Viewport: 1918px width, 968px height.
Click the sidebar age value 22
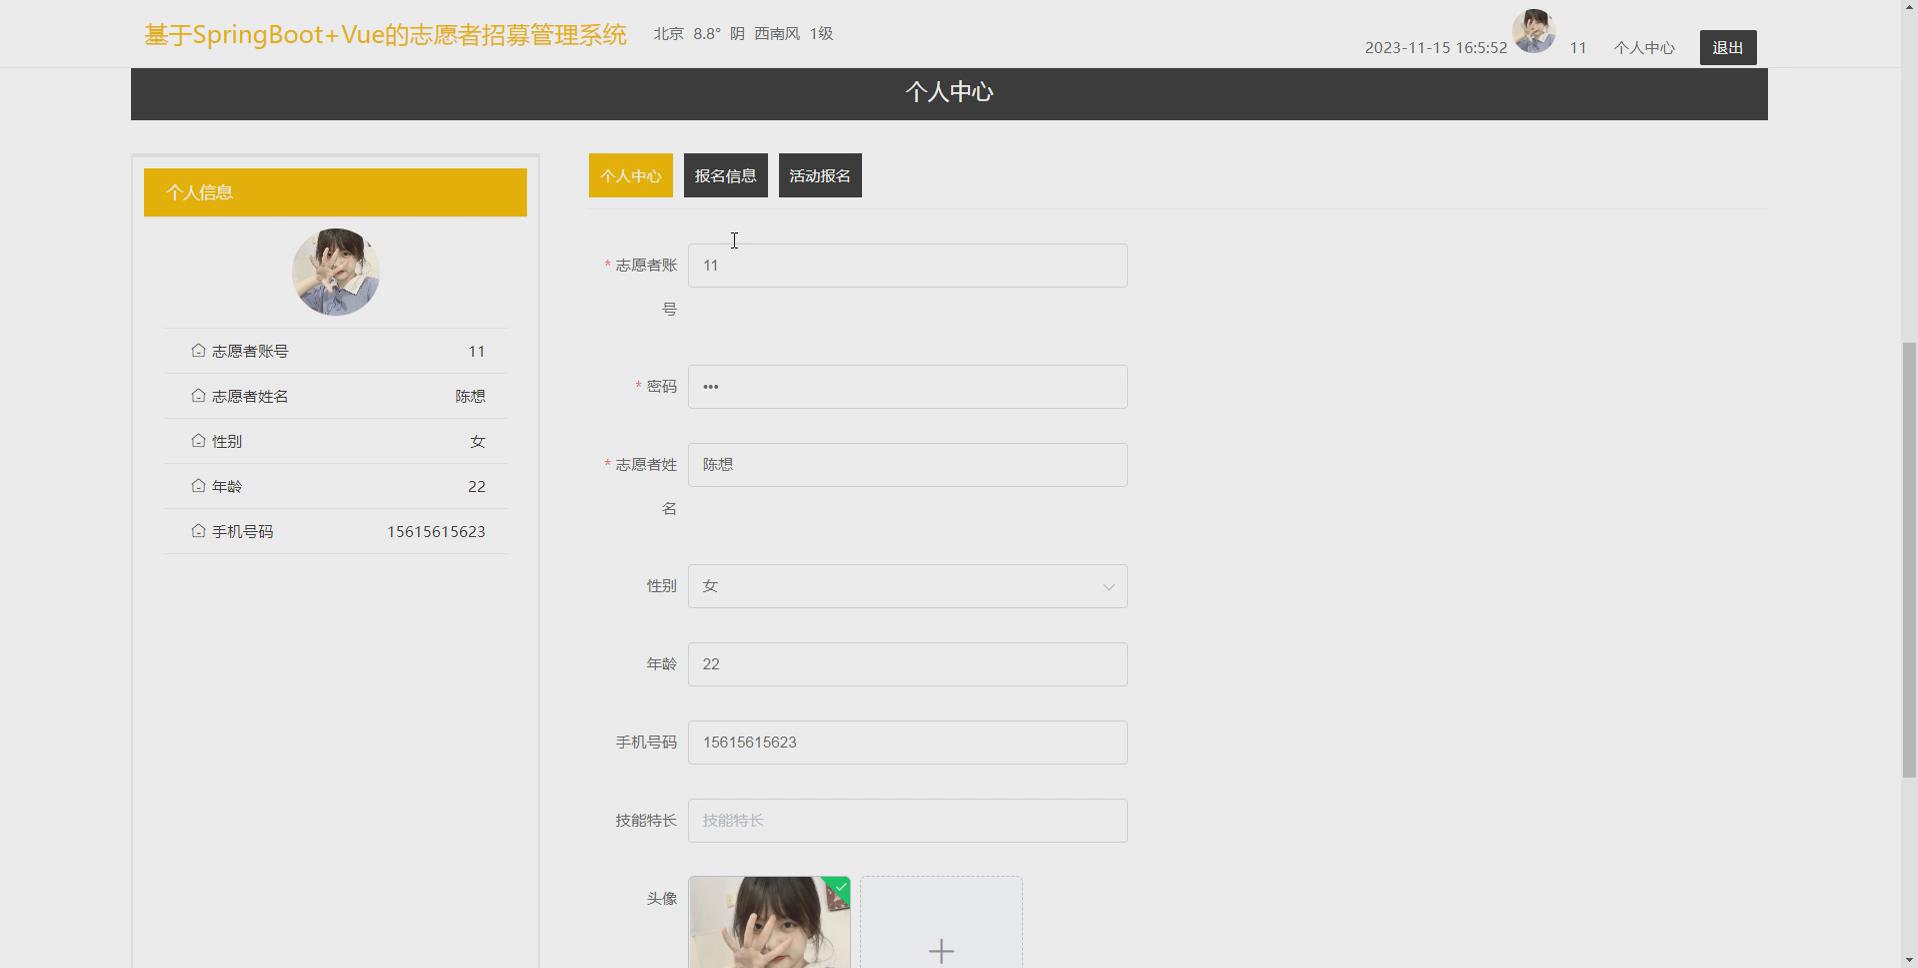click(476, 486)
